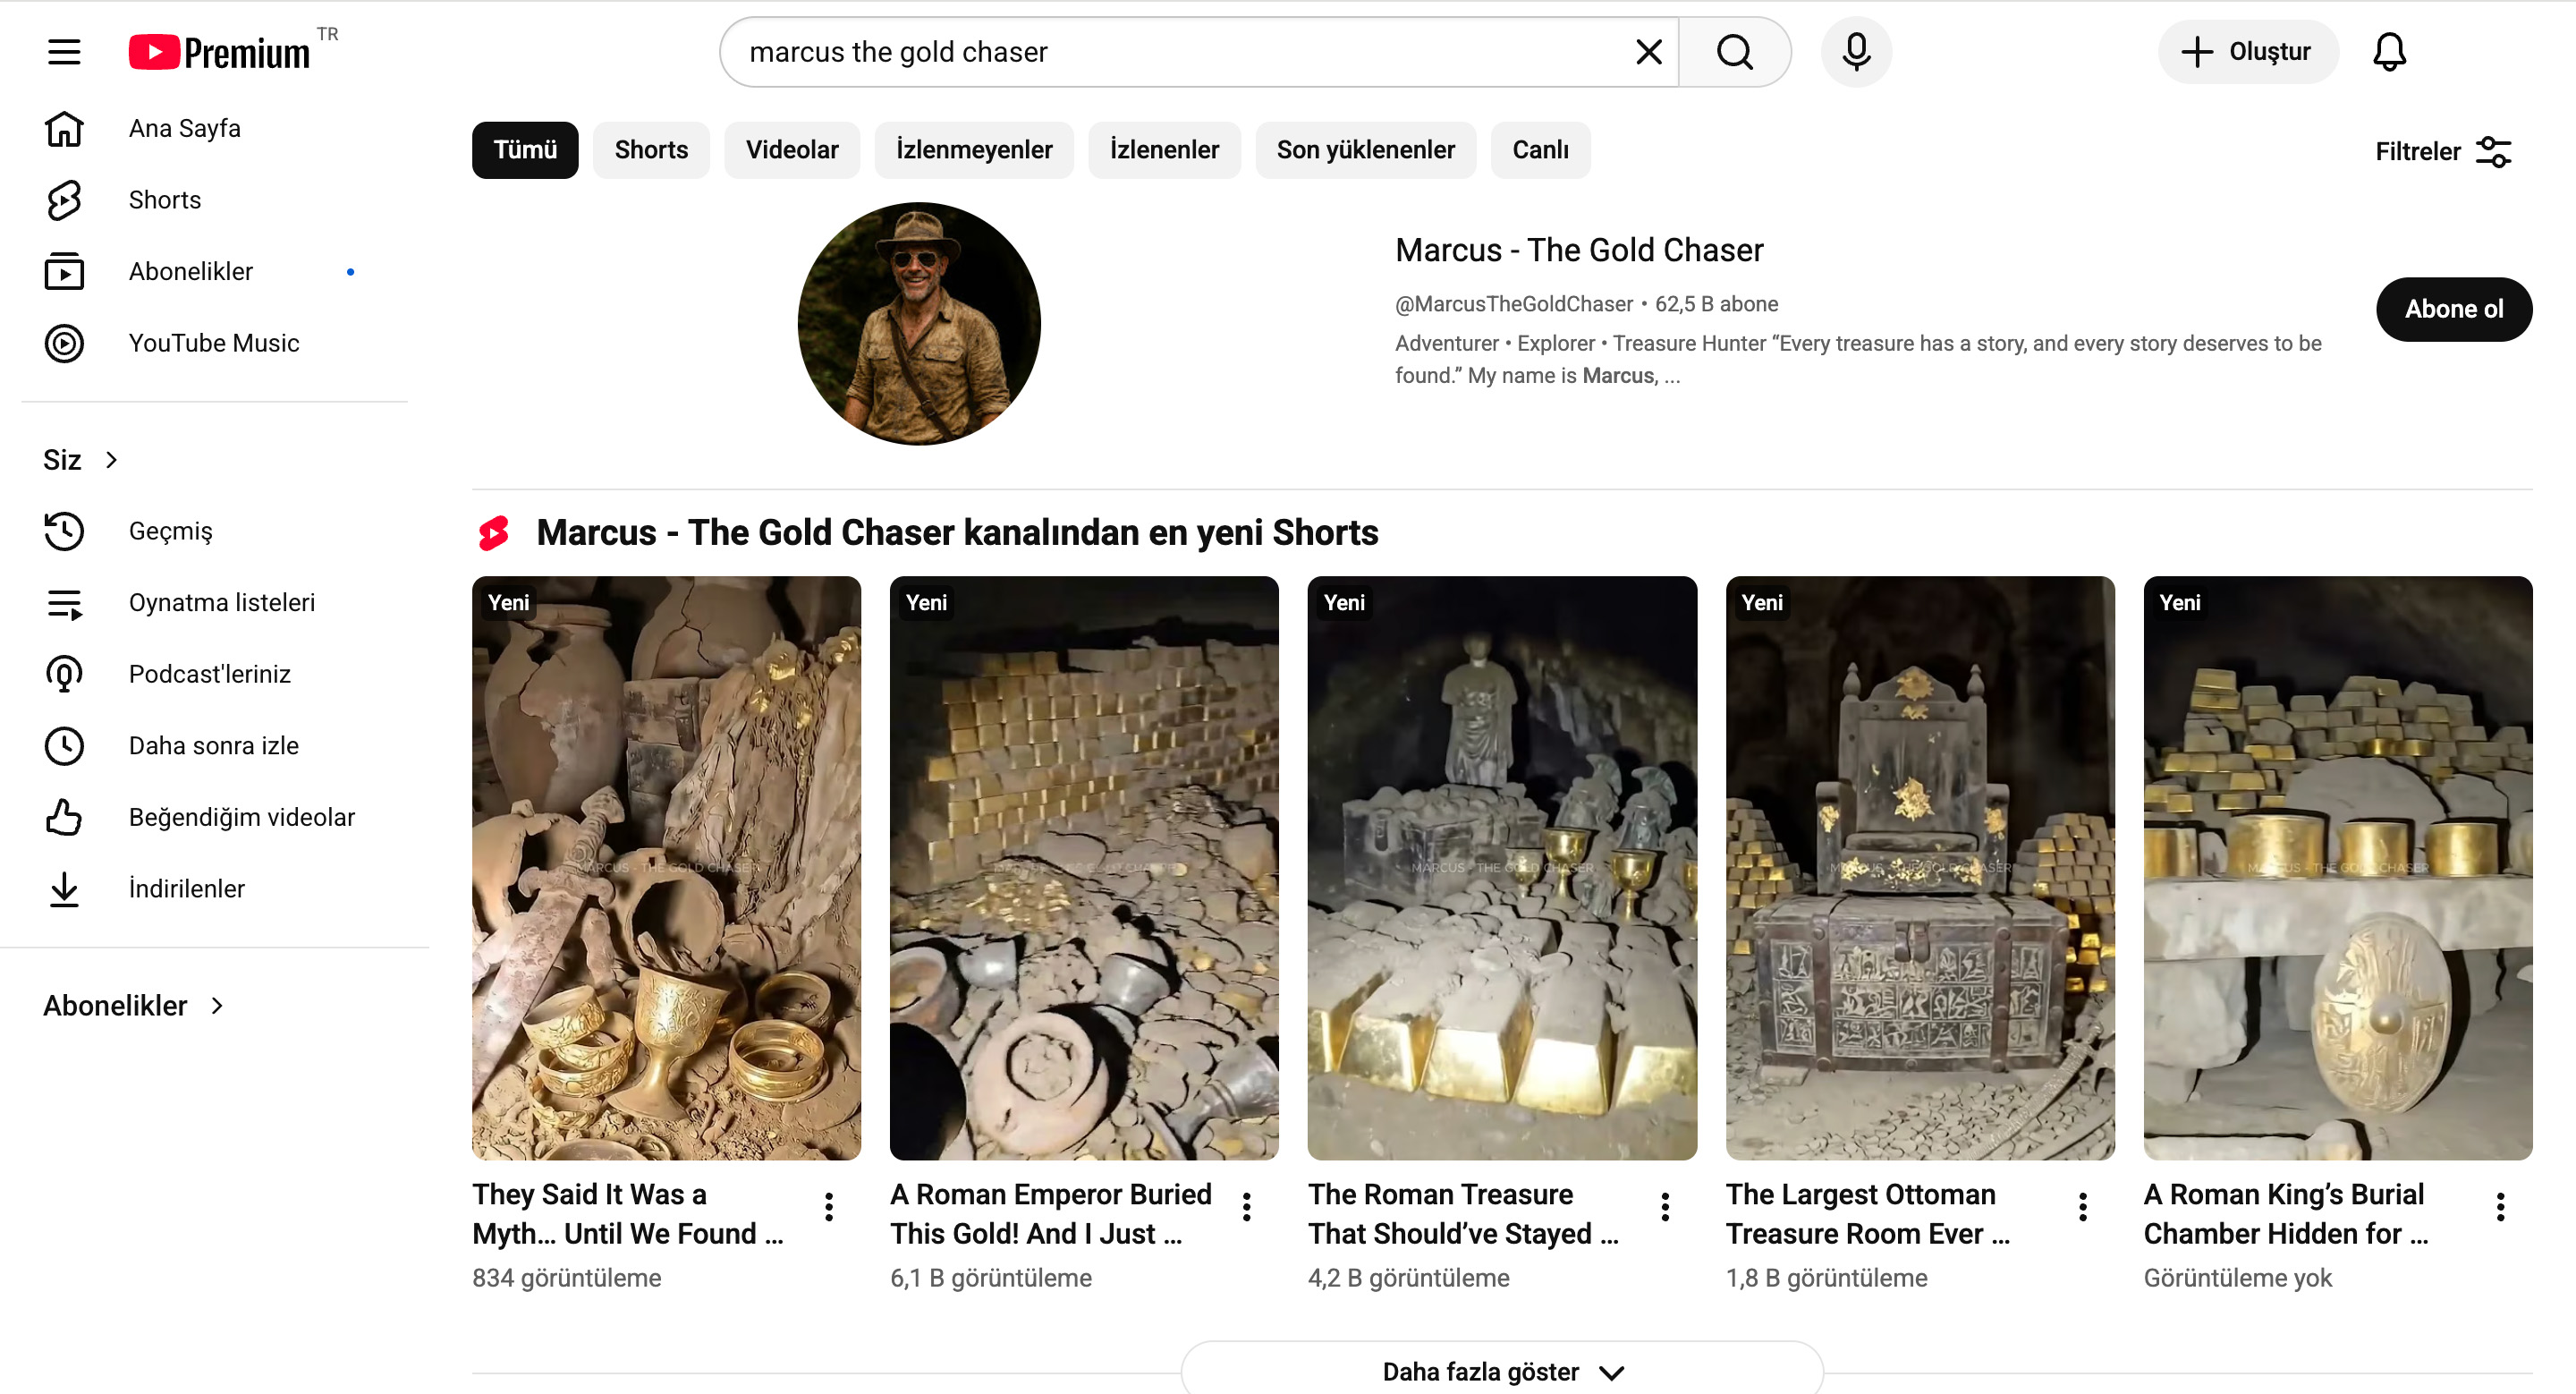Select the Canlı filter chip
The height and width of the screenshot is (1394, 2576).
point(1539,150)
